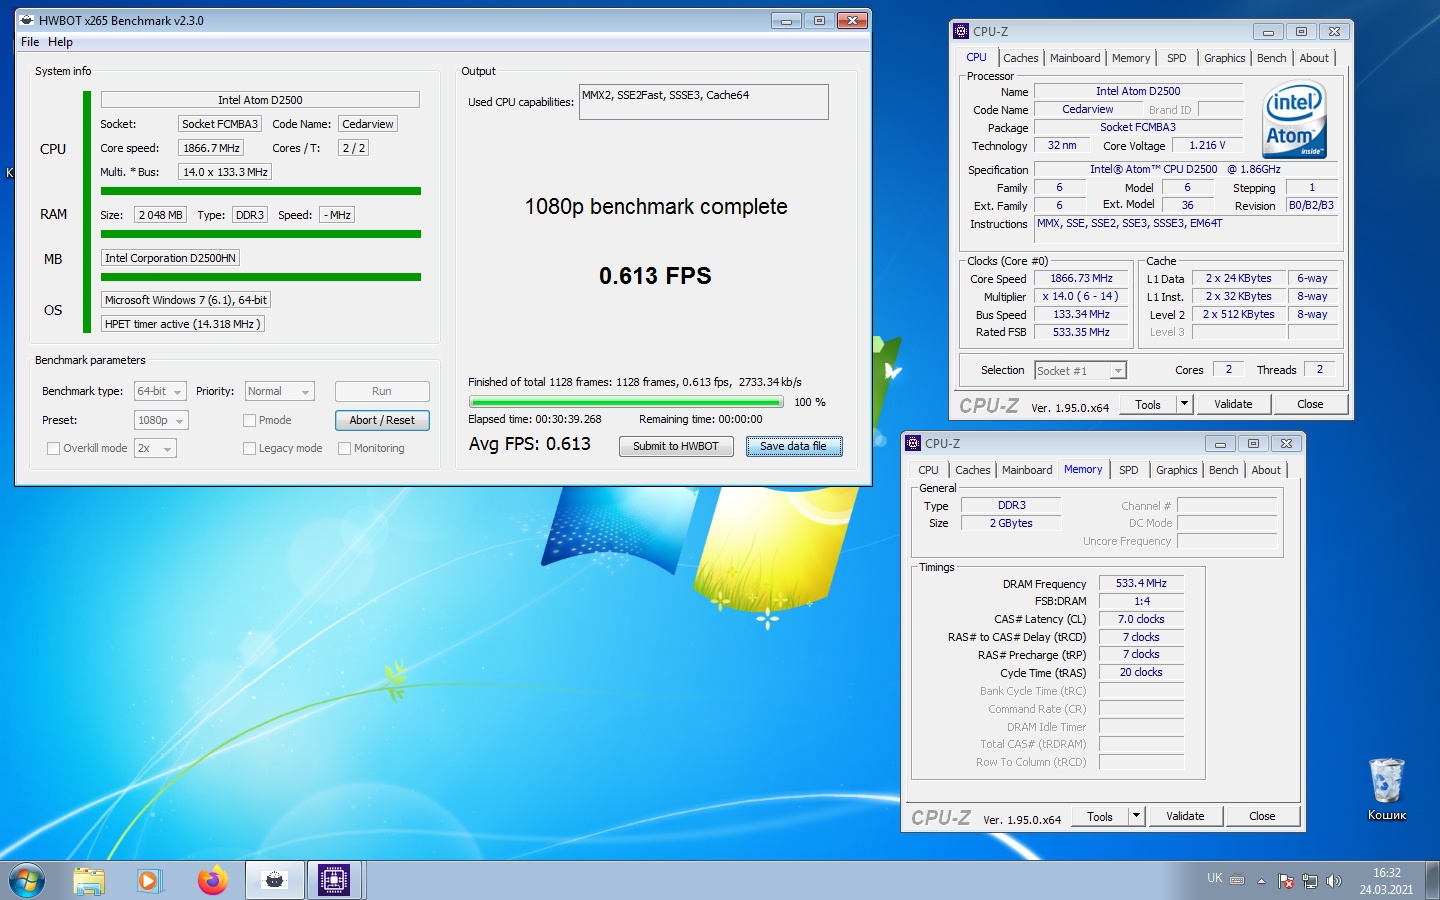This screenshot has width=1440, height=900.
Task: Switch to HWBOT x265 taskbar icon
Action: click(x=274, y=880)
